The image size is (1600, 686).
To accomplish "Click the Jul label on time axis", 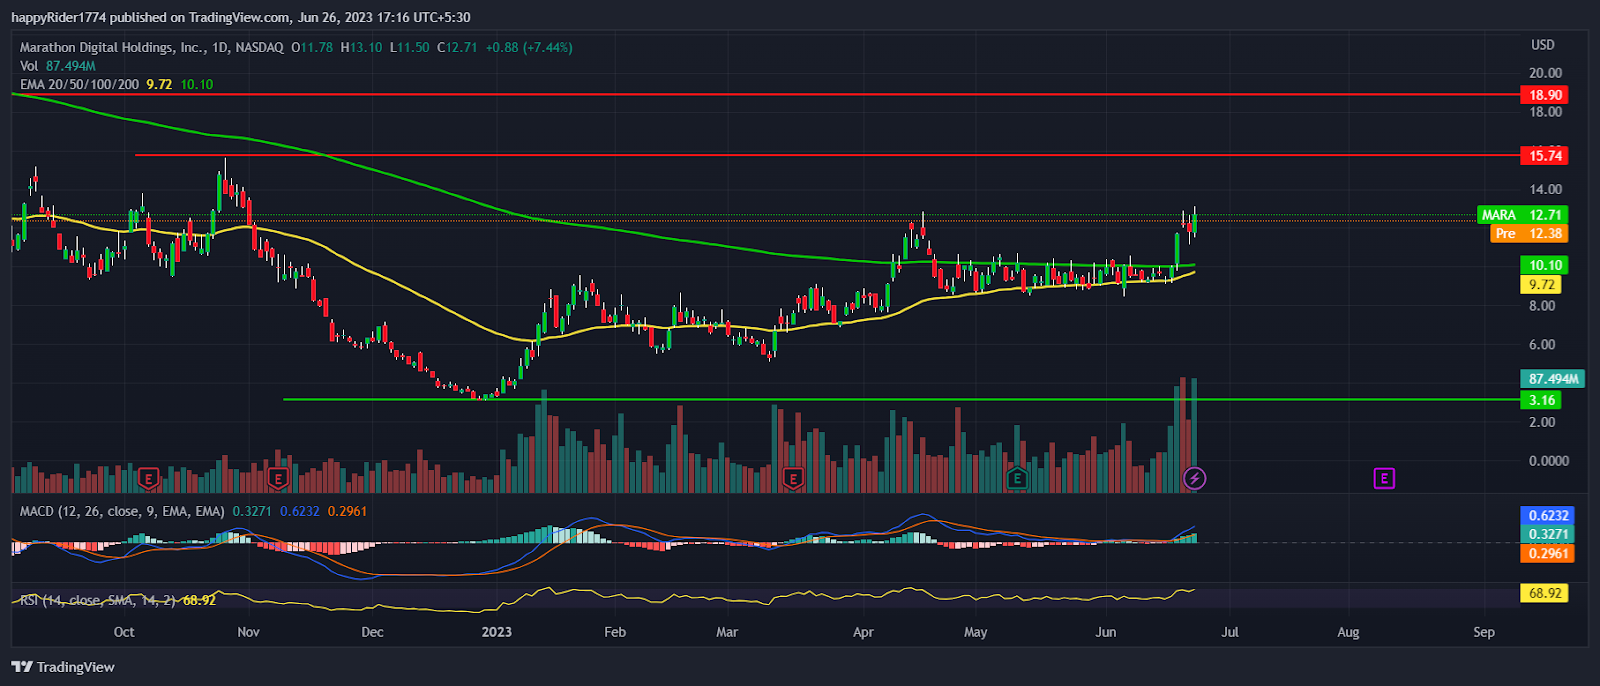I will coord(1230,632).
